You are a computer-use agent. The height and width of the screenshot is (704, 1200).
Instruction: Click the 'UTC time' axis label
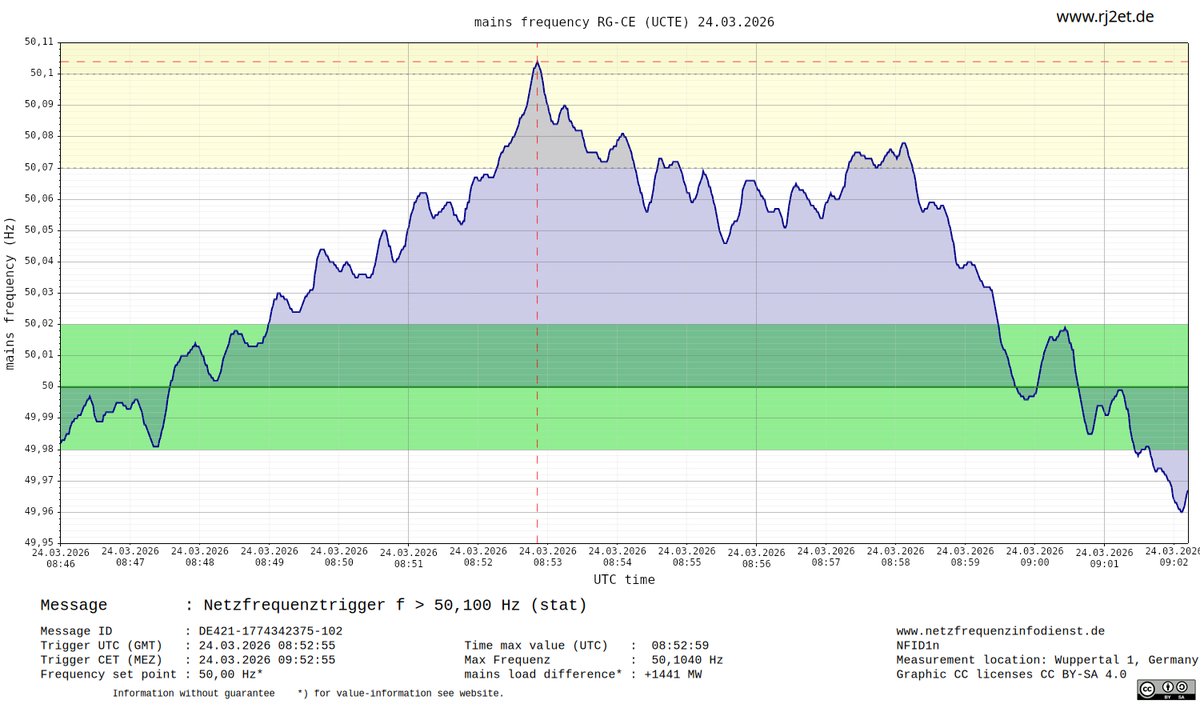pyautogui.click(x=624, y=579)
